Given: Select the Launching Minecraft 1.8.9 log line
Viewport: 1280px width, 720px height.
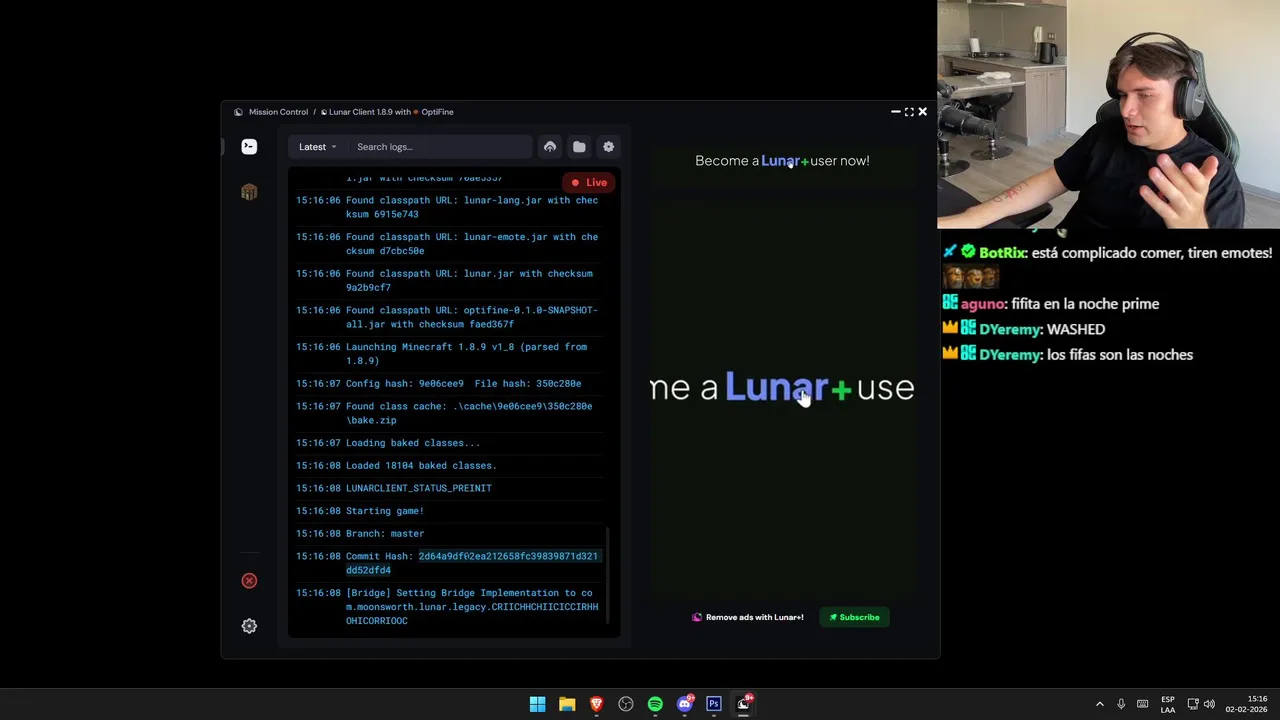Looking at the screenshot, I should 447,354.
